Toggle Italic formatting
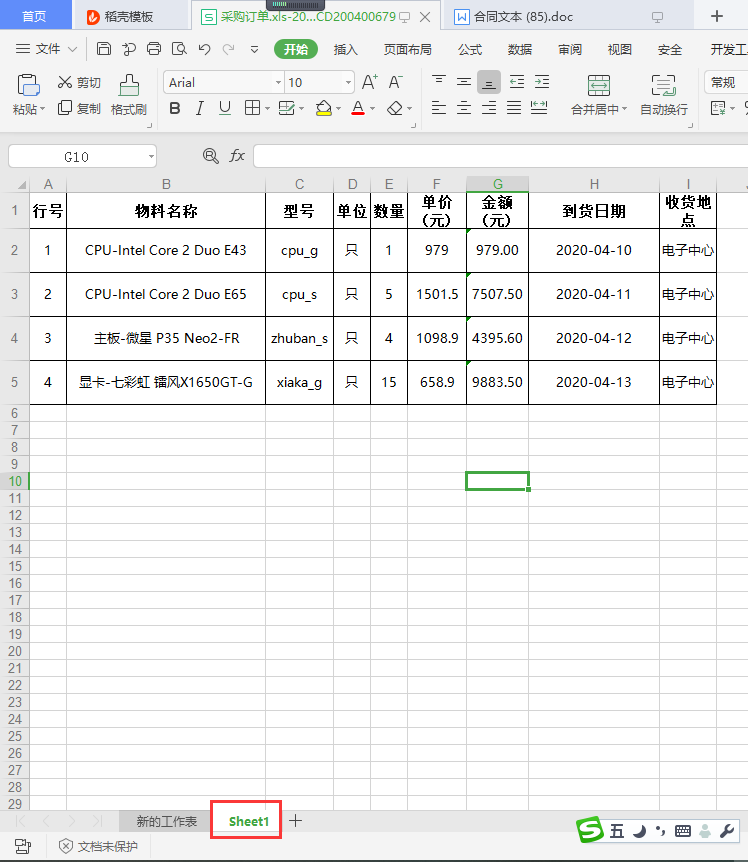The height and width of the screenshot is (862, 748). [x=199, y=108]
